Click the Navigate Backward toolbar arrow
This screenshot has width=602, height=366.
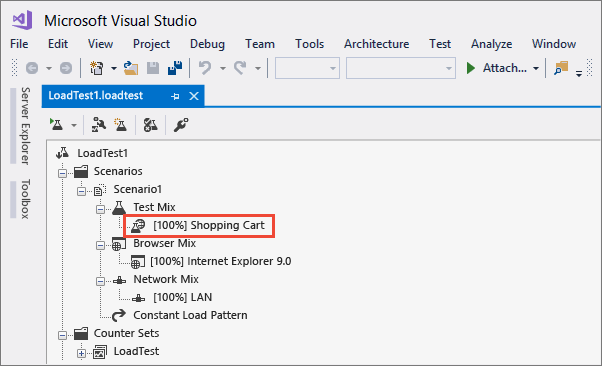[x=32, y=68]
